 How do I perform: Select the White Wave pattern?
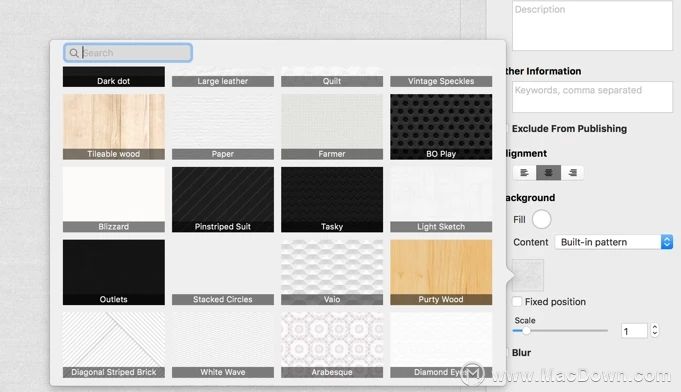click(223, 345)
